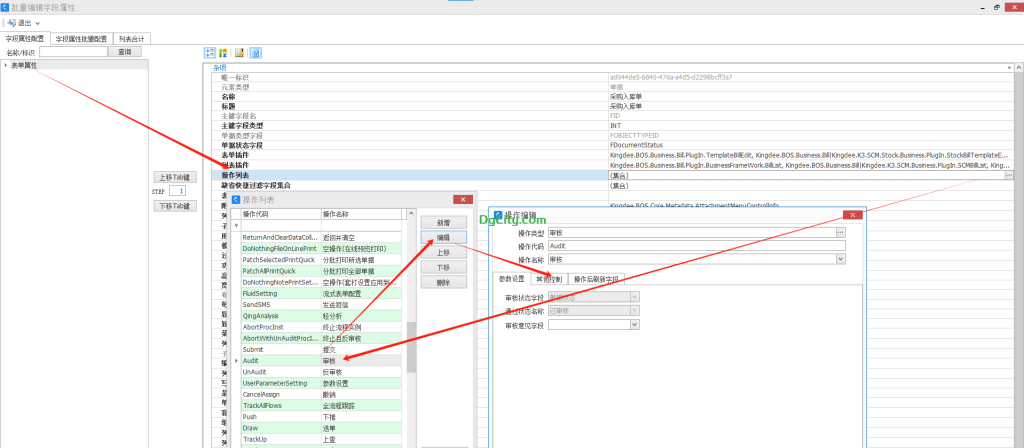Viewport: 1024px width, 448px height.
Task: Click ellipsis button beside 操作类型 field
Action: click(x=840, y=232)
